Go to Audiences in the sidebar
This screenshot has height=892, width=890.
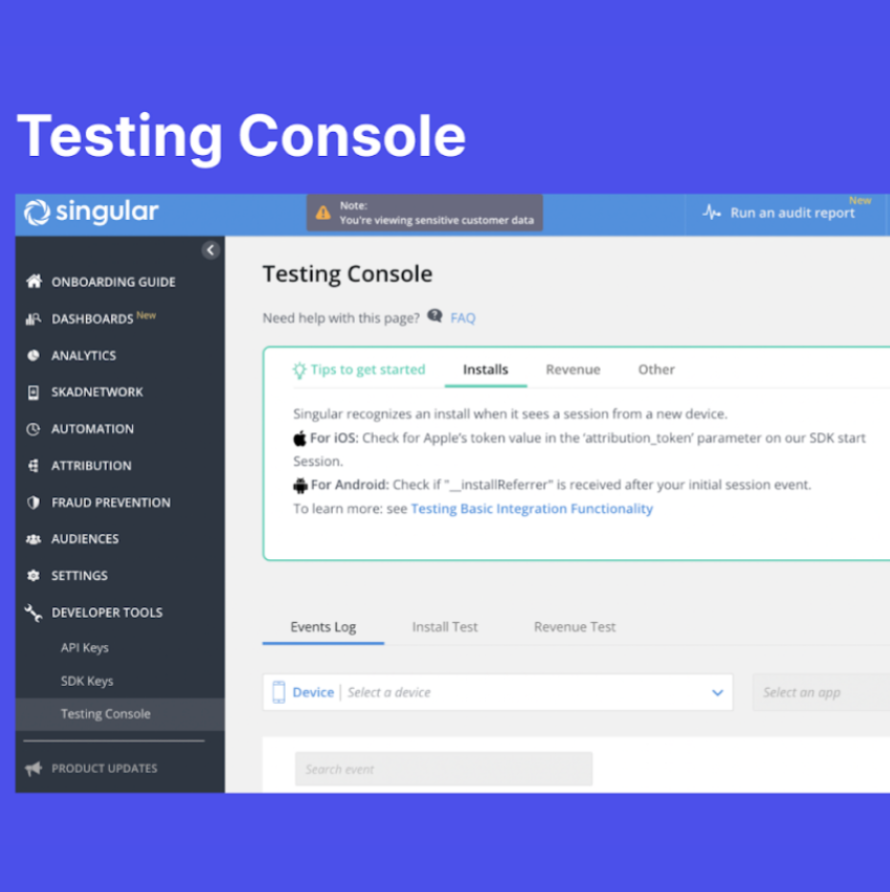[x=85, y=539]
